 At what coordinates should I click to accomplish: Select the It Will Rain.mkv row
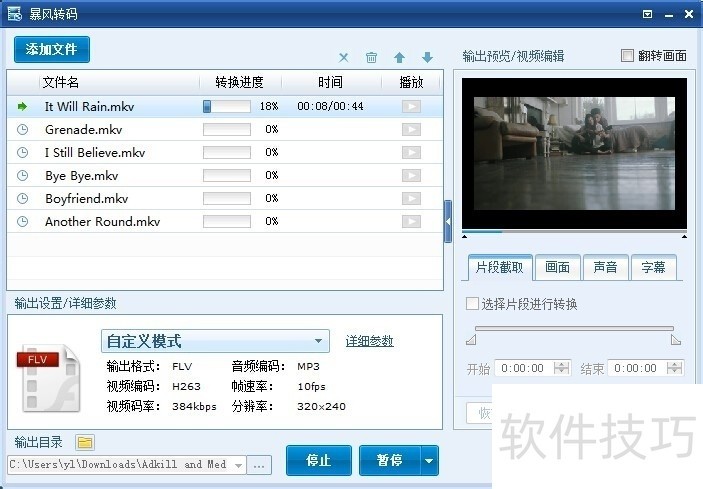tap(225, 106)
